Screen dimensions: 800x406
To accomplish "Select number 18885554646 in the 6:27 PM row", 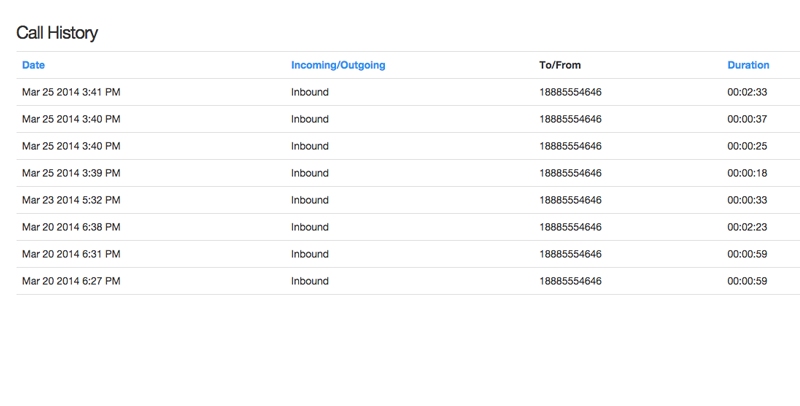I will point(570,282).
